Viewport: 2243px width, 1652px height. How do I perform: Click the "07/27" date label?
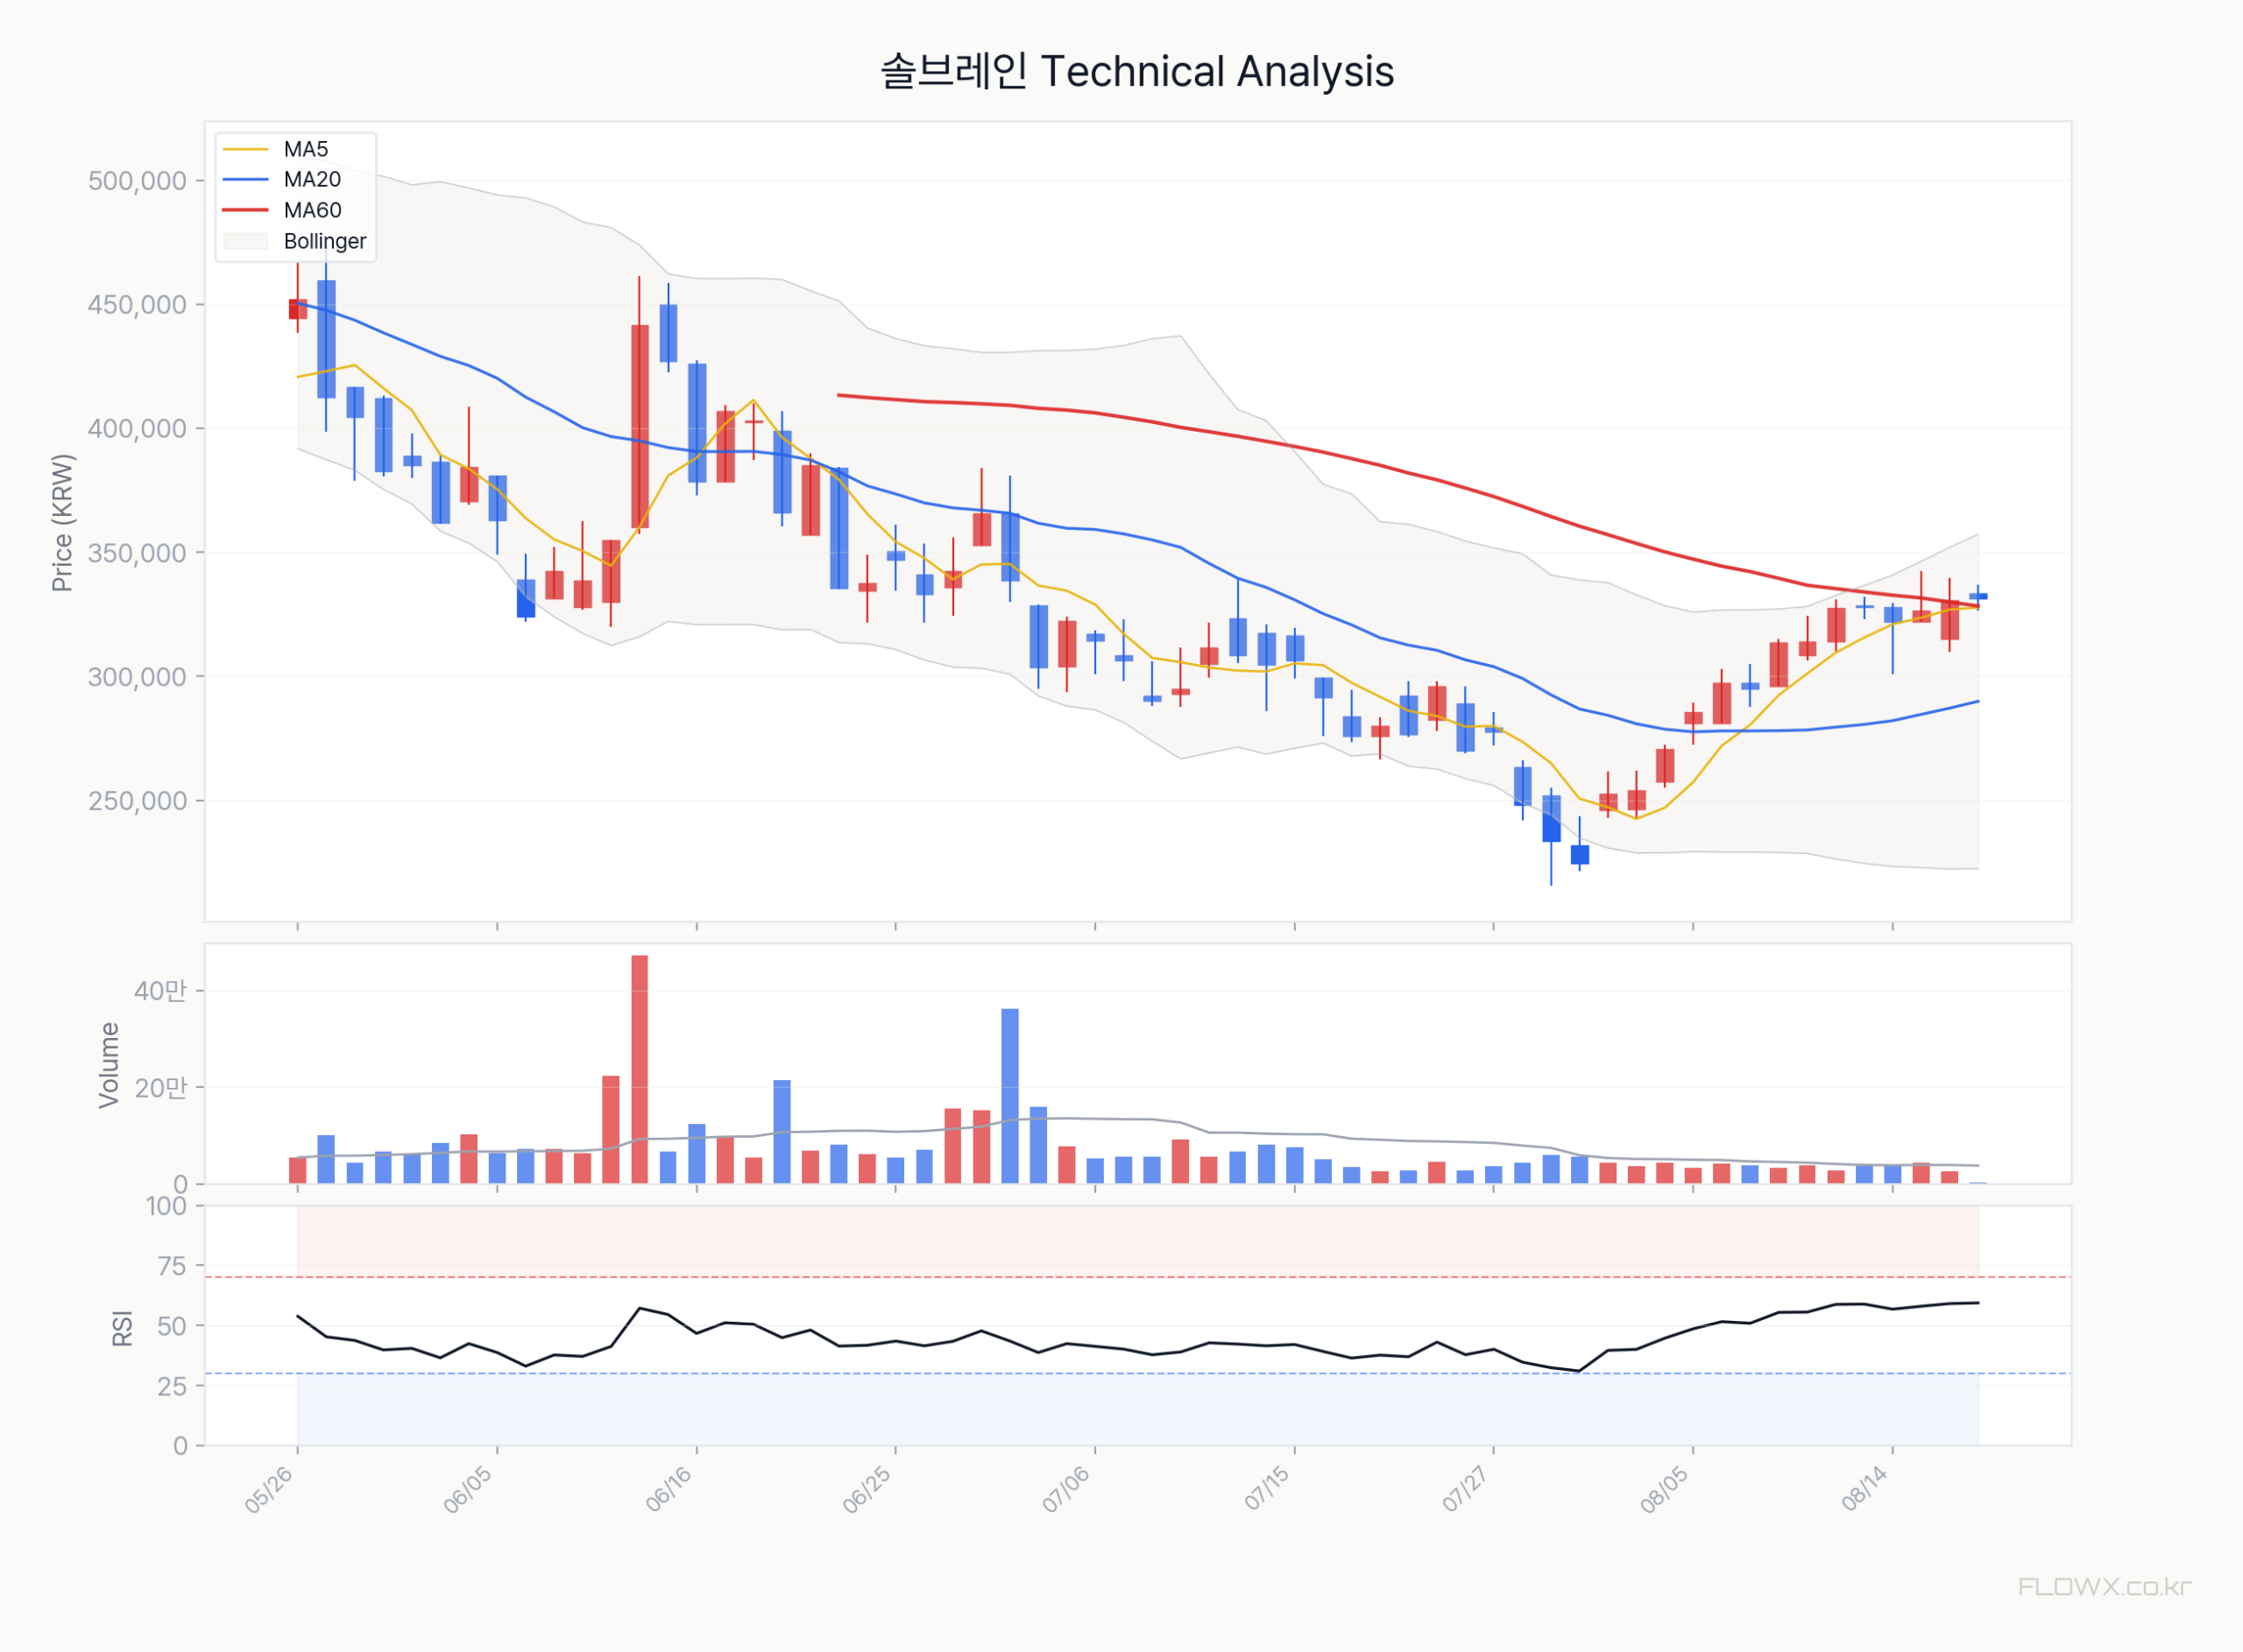(x=1465, y=1489)
